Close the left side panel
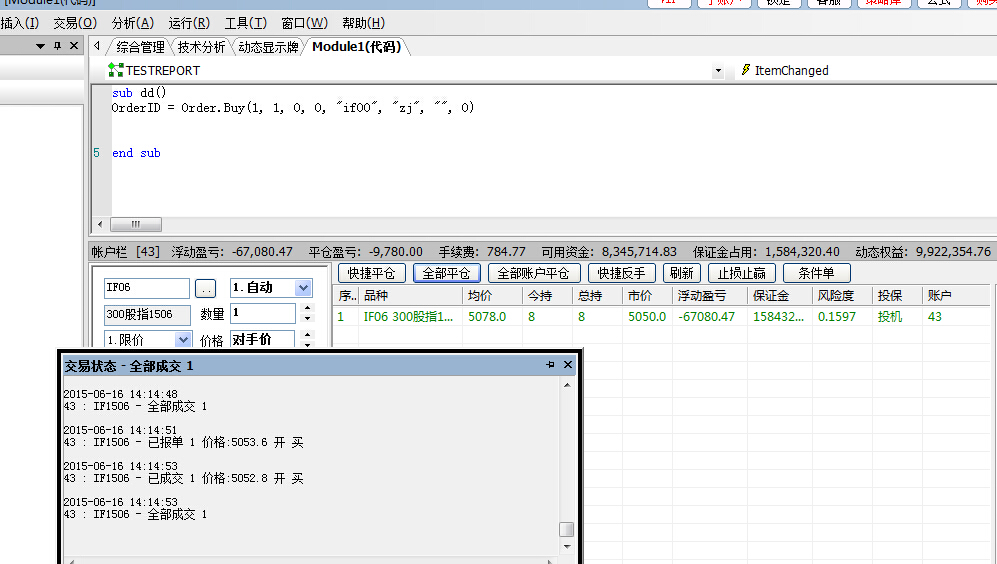 [x=73, y=46]
